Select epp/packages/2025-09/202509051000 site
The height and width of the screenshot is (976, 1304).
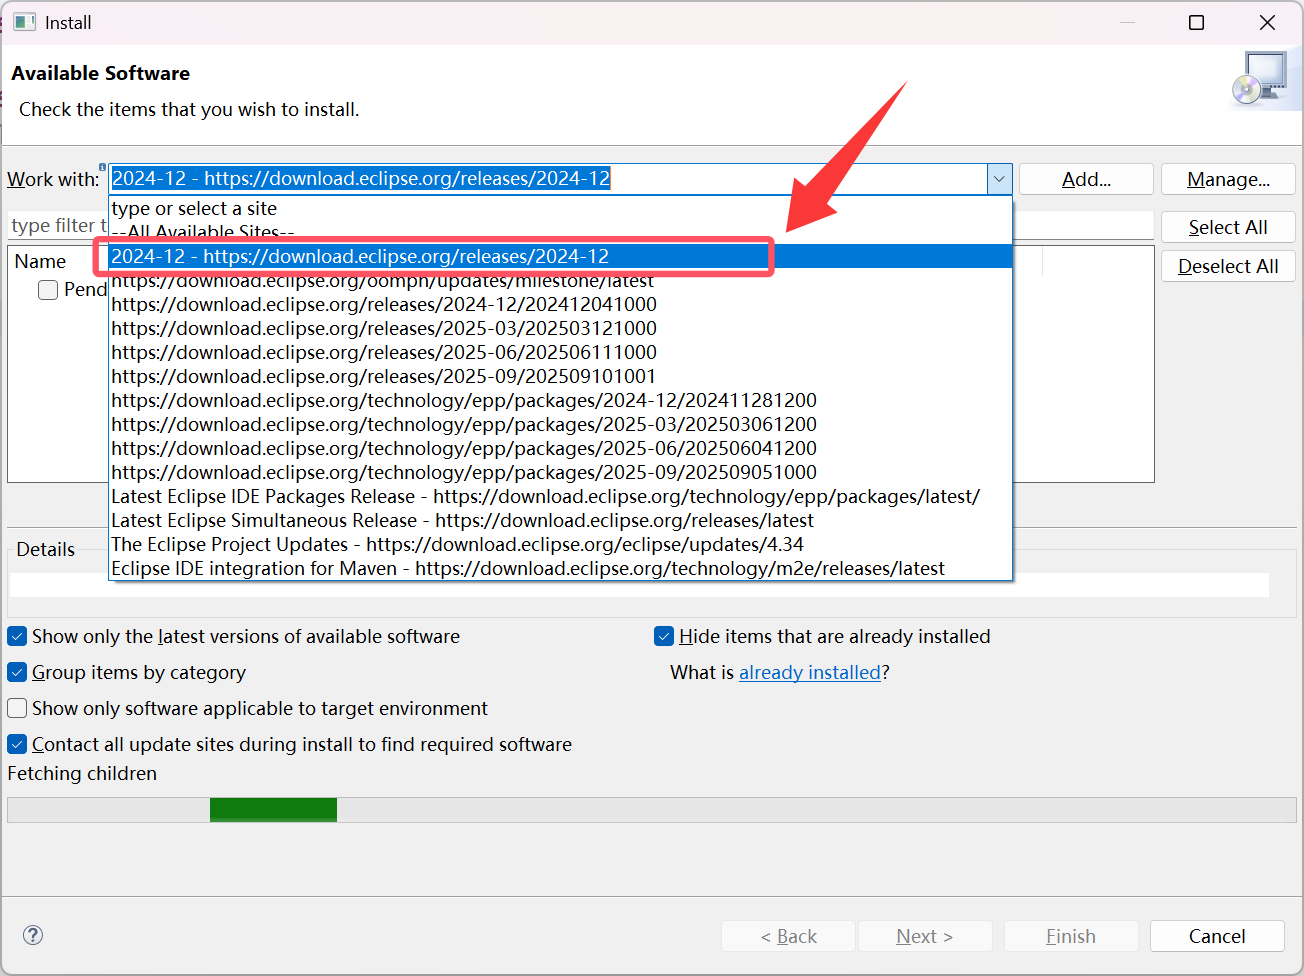[560, 472]
